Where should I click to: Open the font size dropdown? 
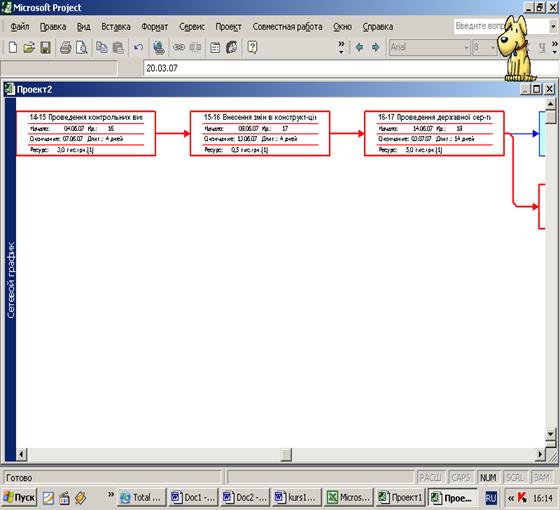[492, 47]
